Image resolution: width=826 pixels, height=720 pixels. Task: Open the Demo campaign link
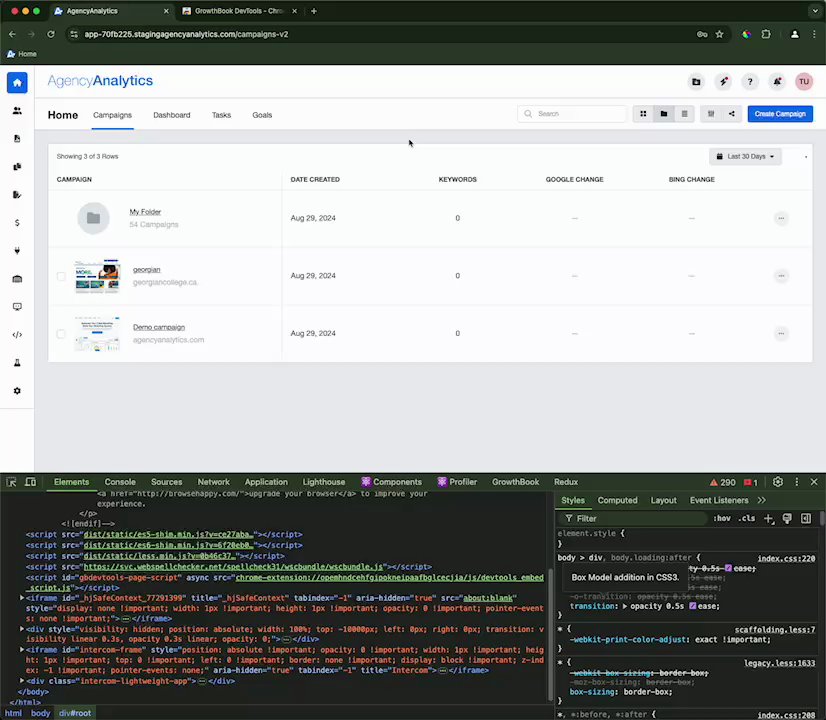159,327
